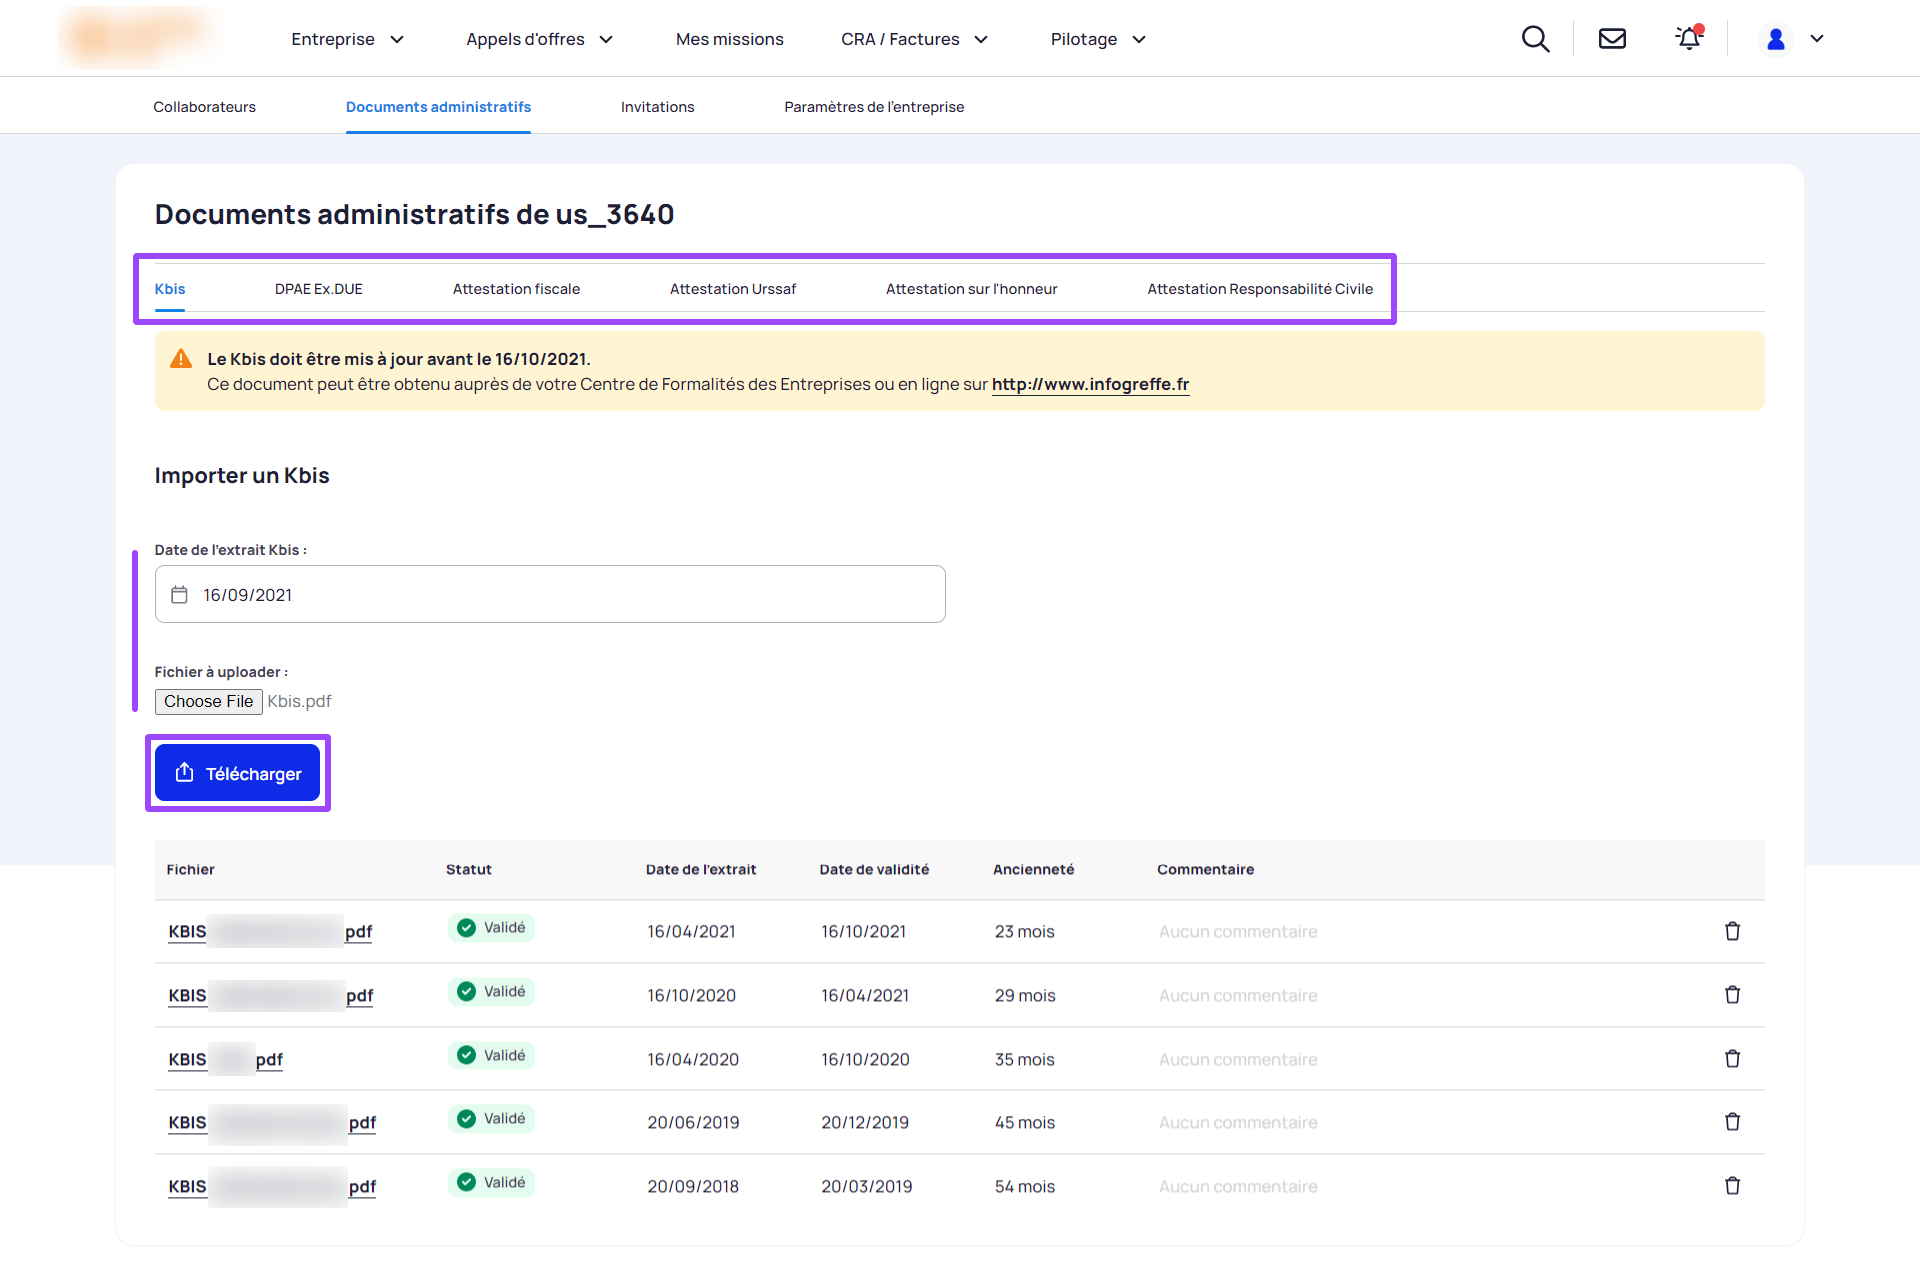Click the Télécharger upload button
1920x1276 pixels.
[238, 773]
